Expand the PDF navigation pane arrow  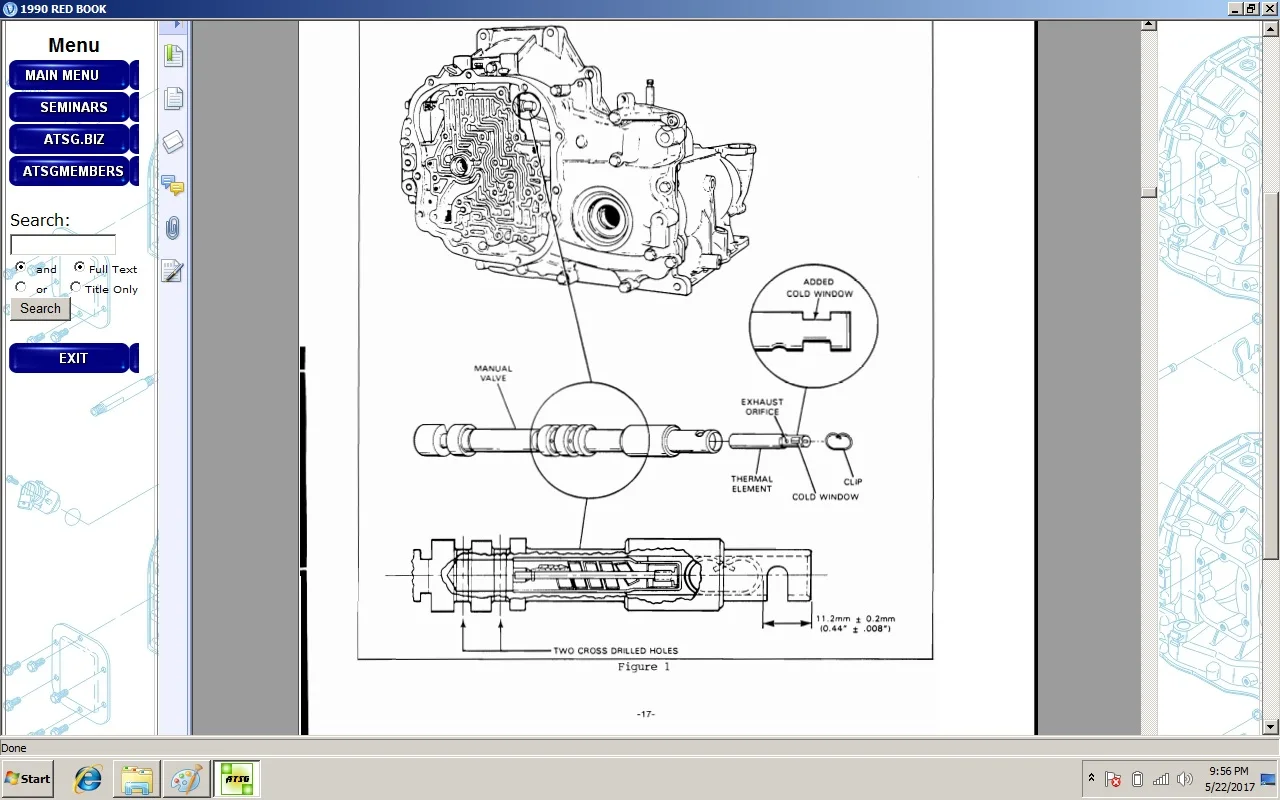(177, 24)
